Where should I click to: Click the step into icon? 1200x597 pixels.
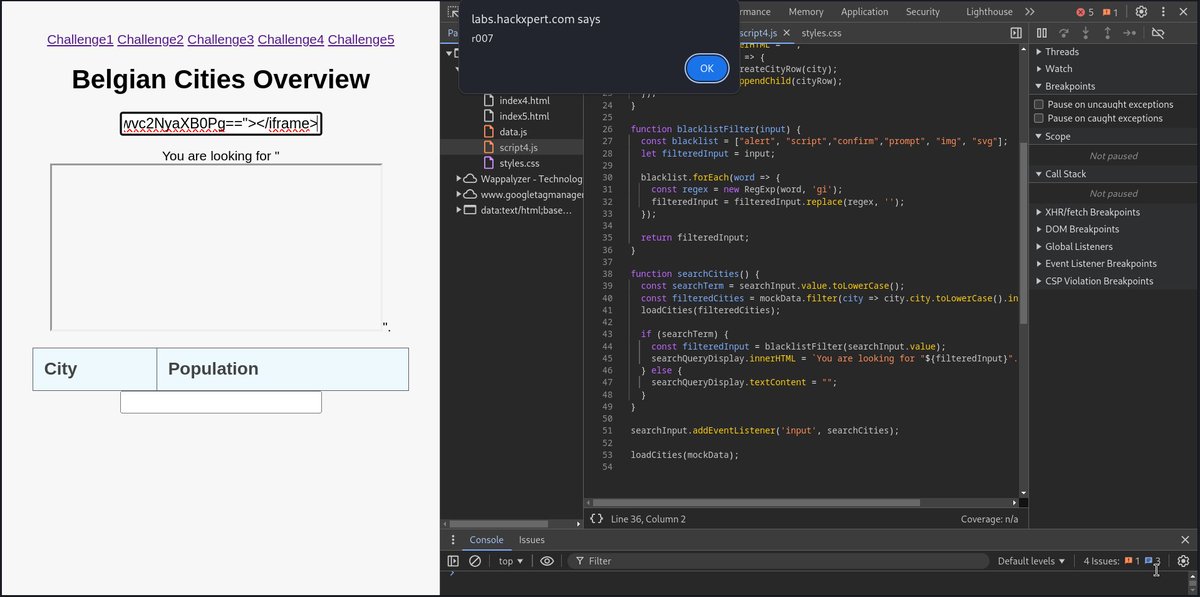click(1086, 33)
